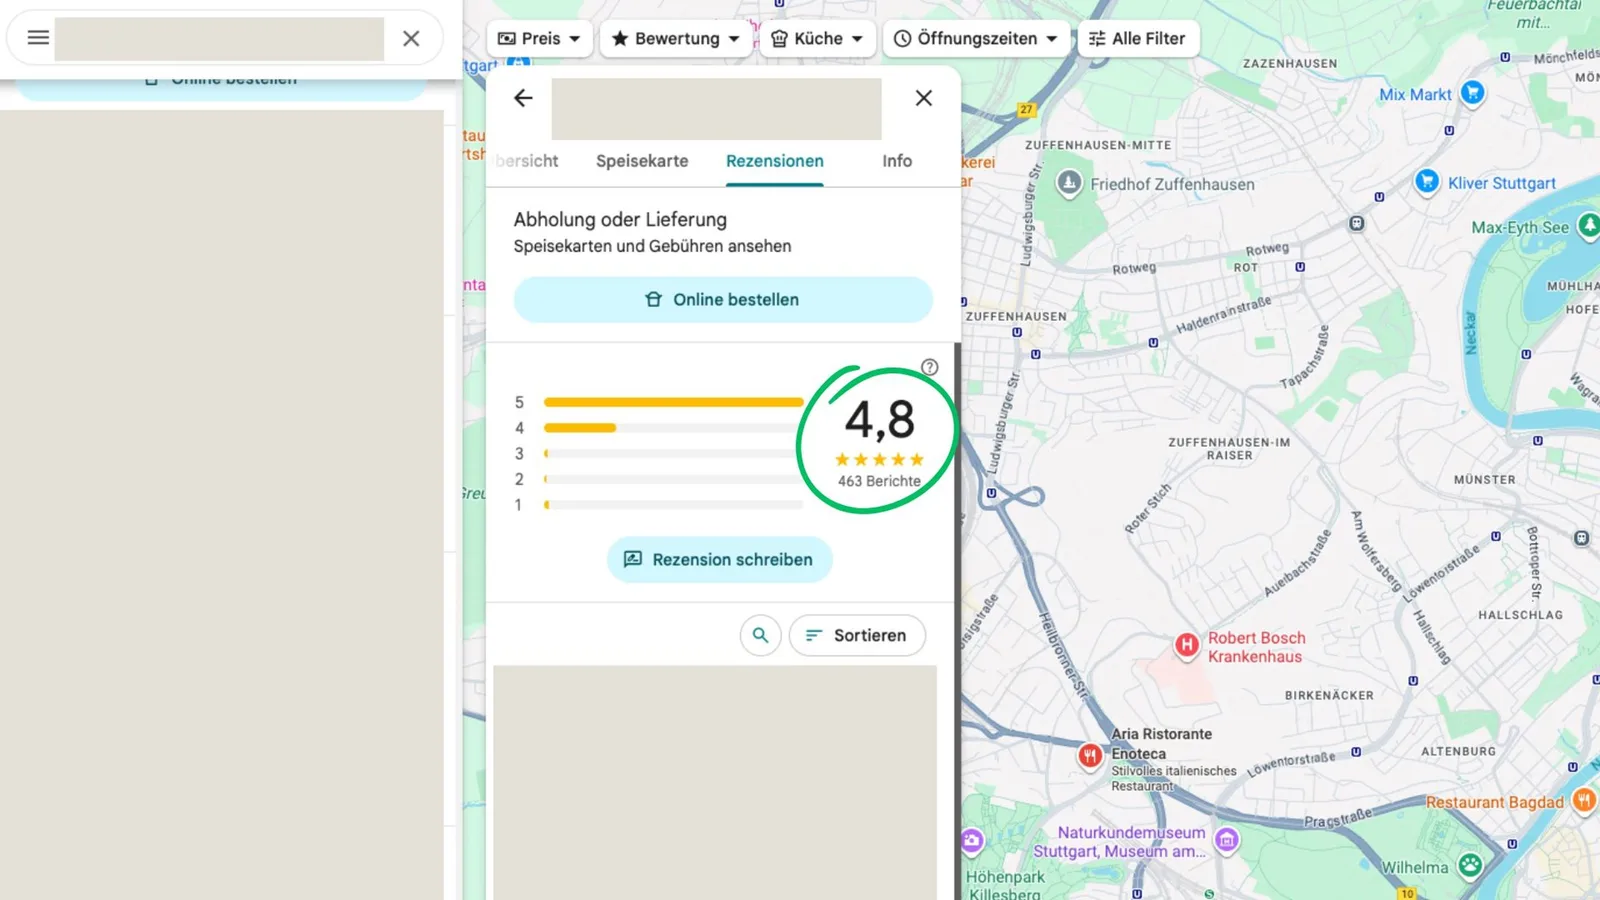This screenshot has width=1600, height=900.
Task: Click the rating help question mark icon
Action: pos(930,367)
